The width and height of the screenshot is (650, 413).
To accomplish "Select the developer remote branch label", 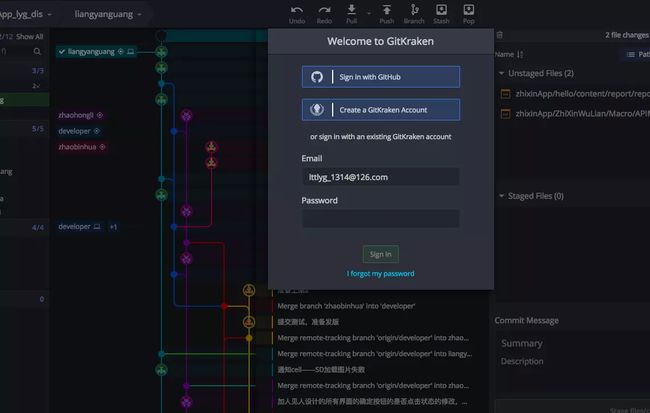I will 79,131.
